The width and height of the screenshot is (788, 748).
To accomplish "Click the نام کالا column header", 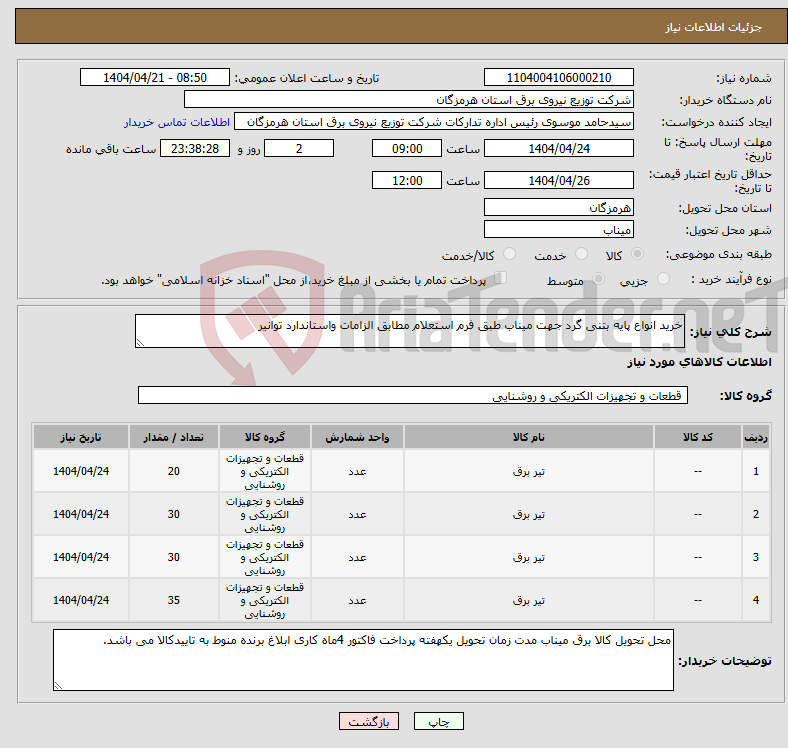I will tap(529, 437).
